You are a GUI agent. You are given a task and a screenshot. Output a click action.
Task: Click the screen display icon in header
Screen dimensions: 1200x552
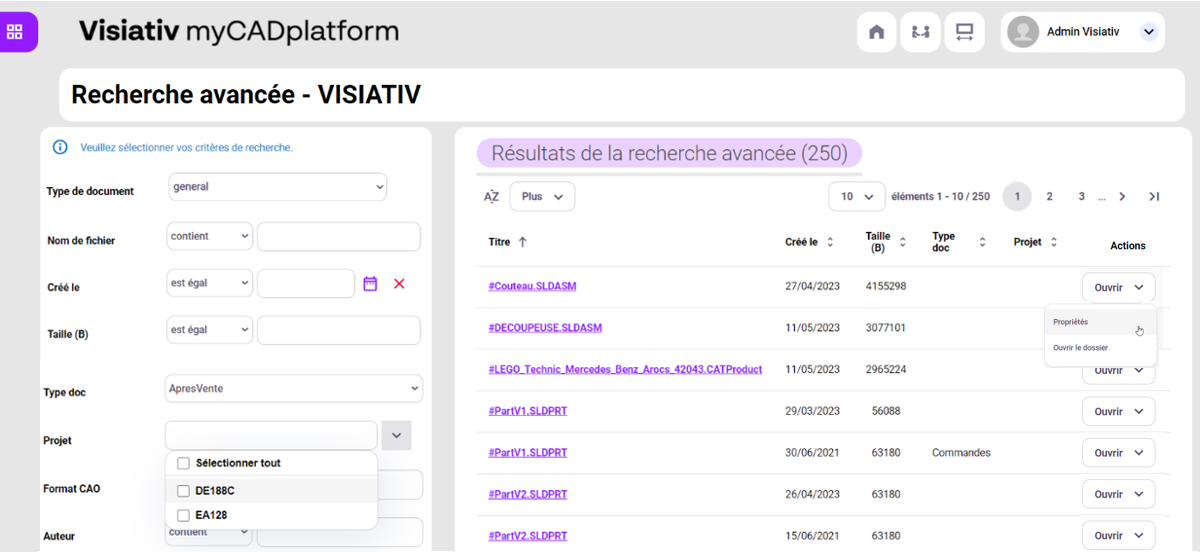[x=964, y=32]
